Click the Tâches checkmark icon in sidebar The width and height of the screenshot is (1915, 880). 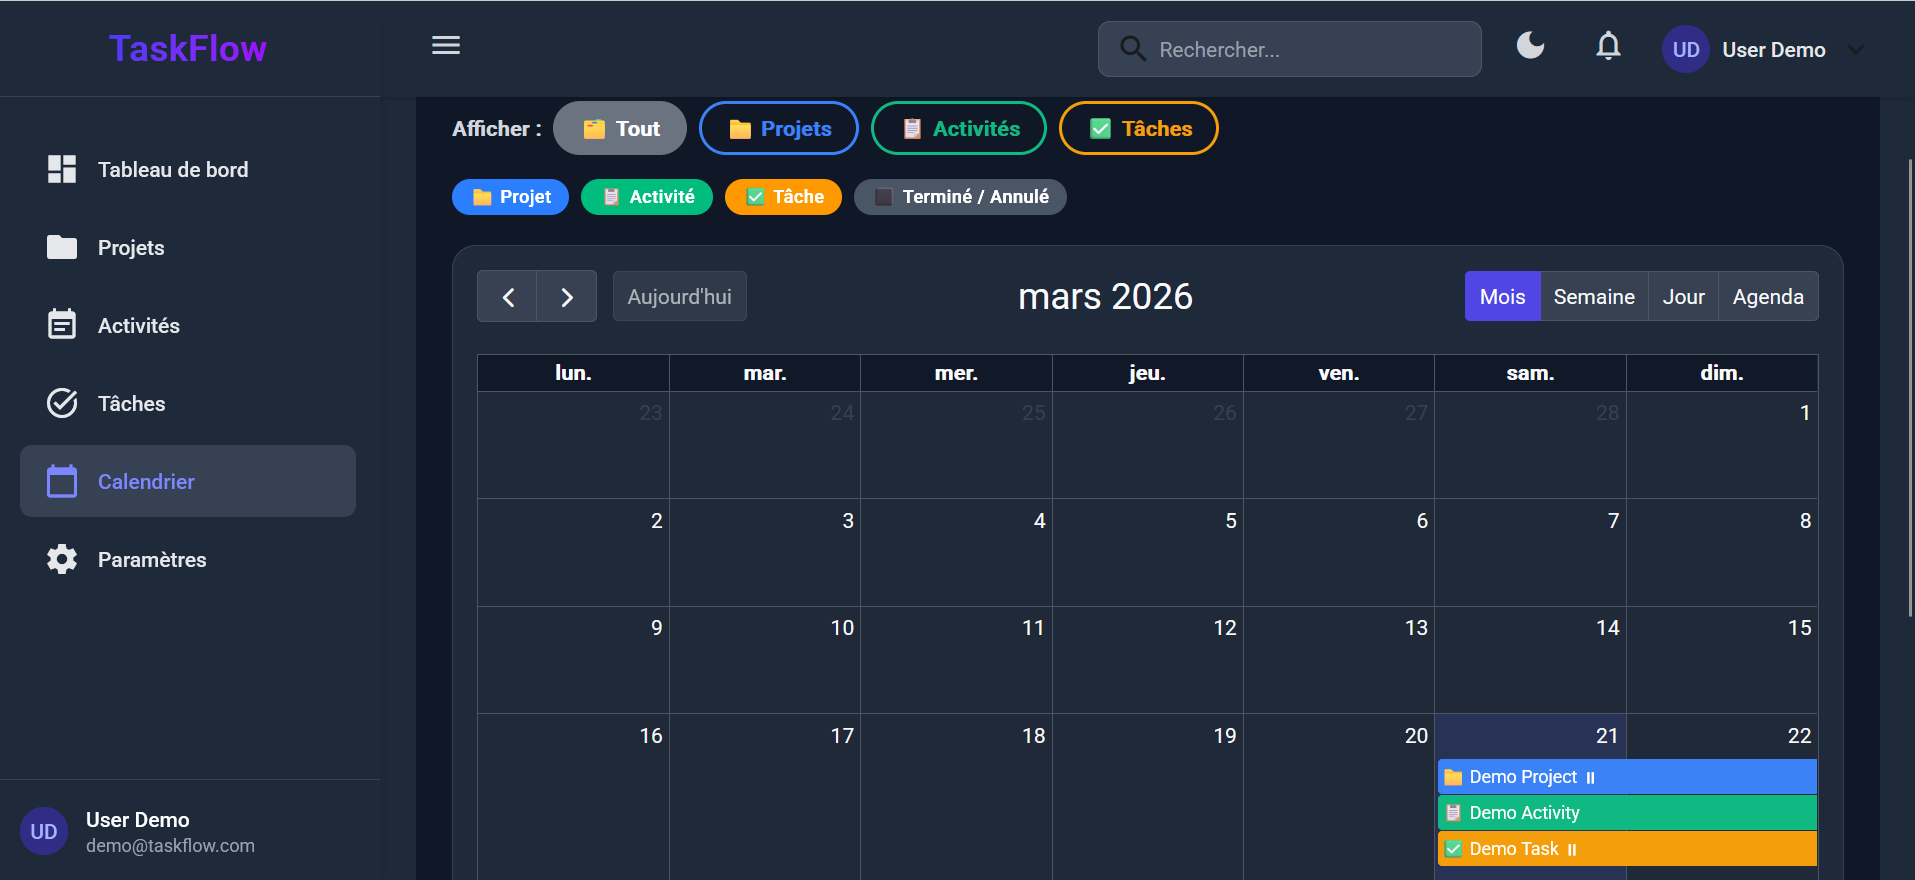[62, 403]
